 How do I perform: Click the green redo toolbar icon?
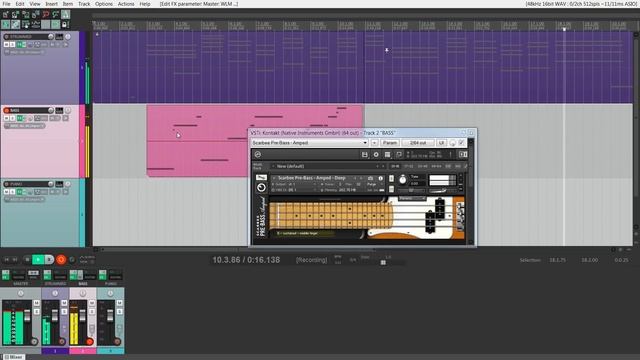point(56,14)
